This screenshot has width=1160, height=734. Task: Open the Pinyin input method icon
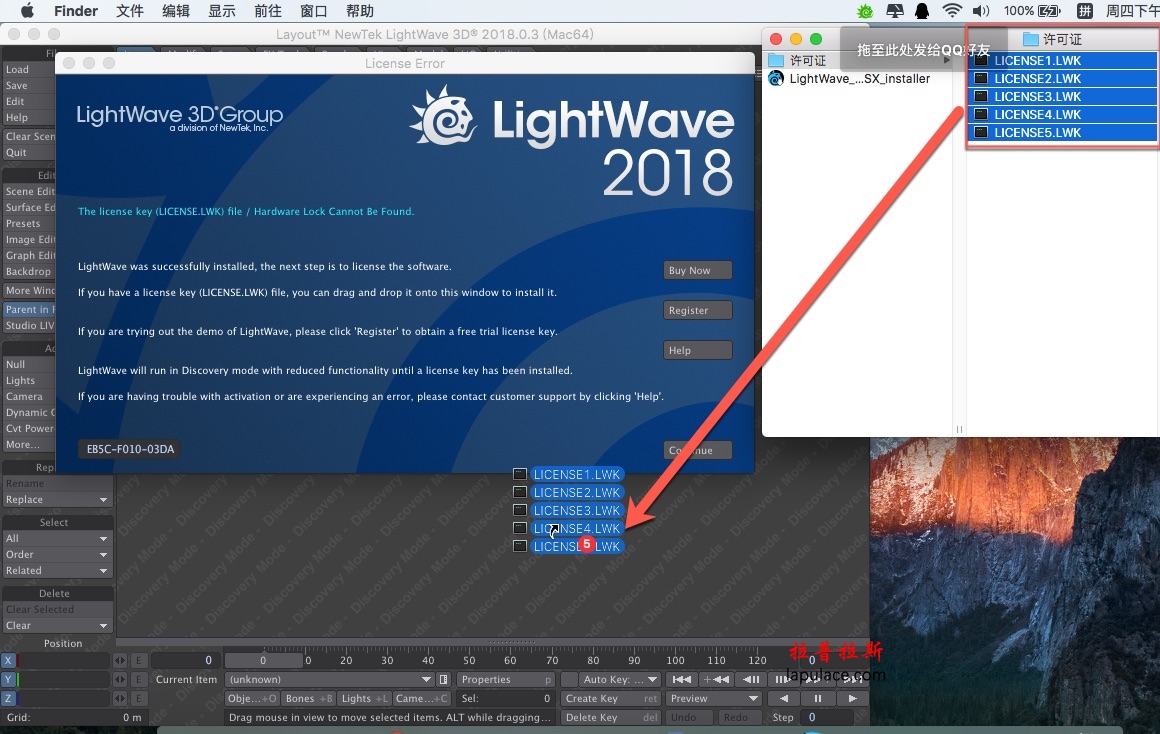point(1085,11)
